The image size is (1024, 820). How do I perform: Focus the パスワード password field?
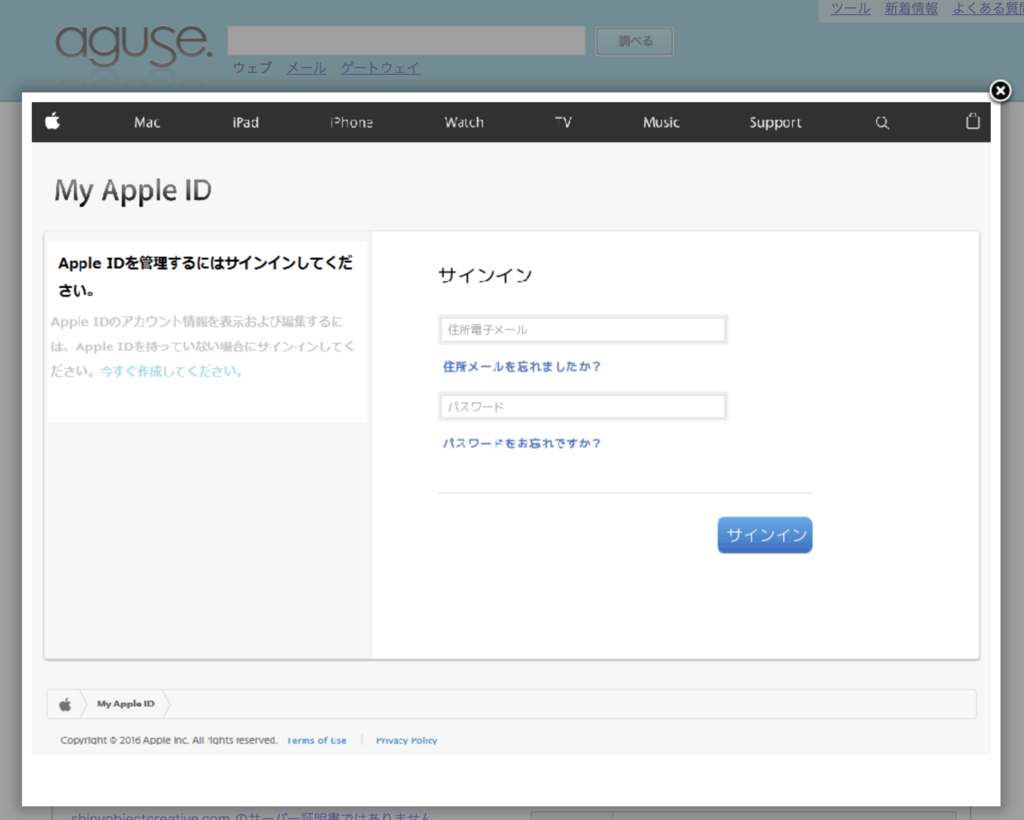coord(583,407)
